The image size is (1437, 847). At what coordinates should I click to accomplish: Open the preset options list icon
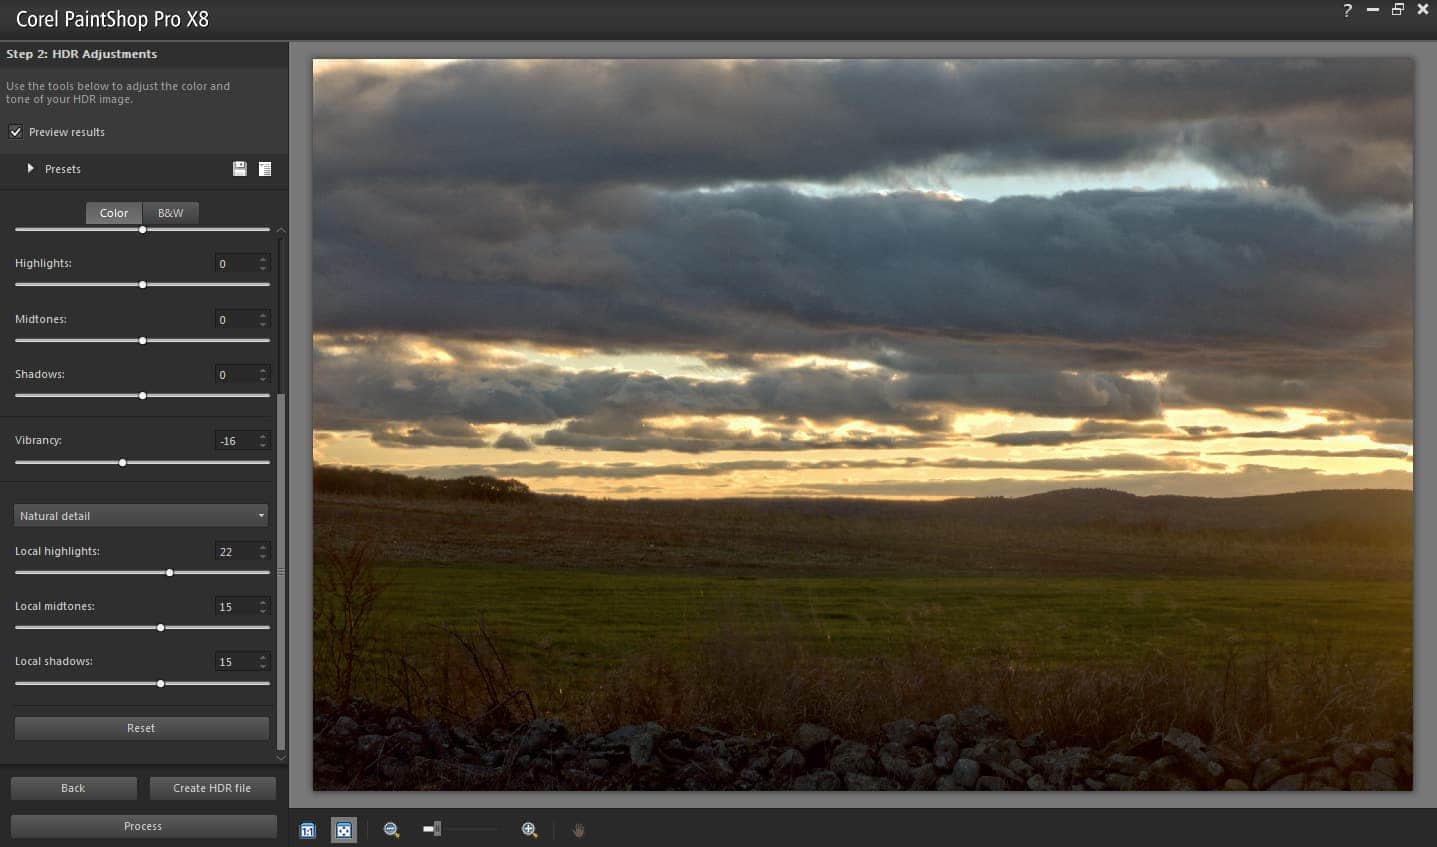click(265, 169)
